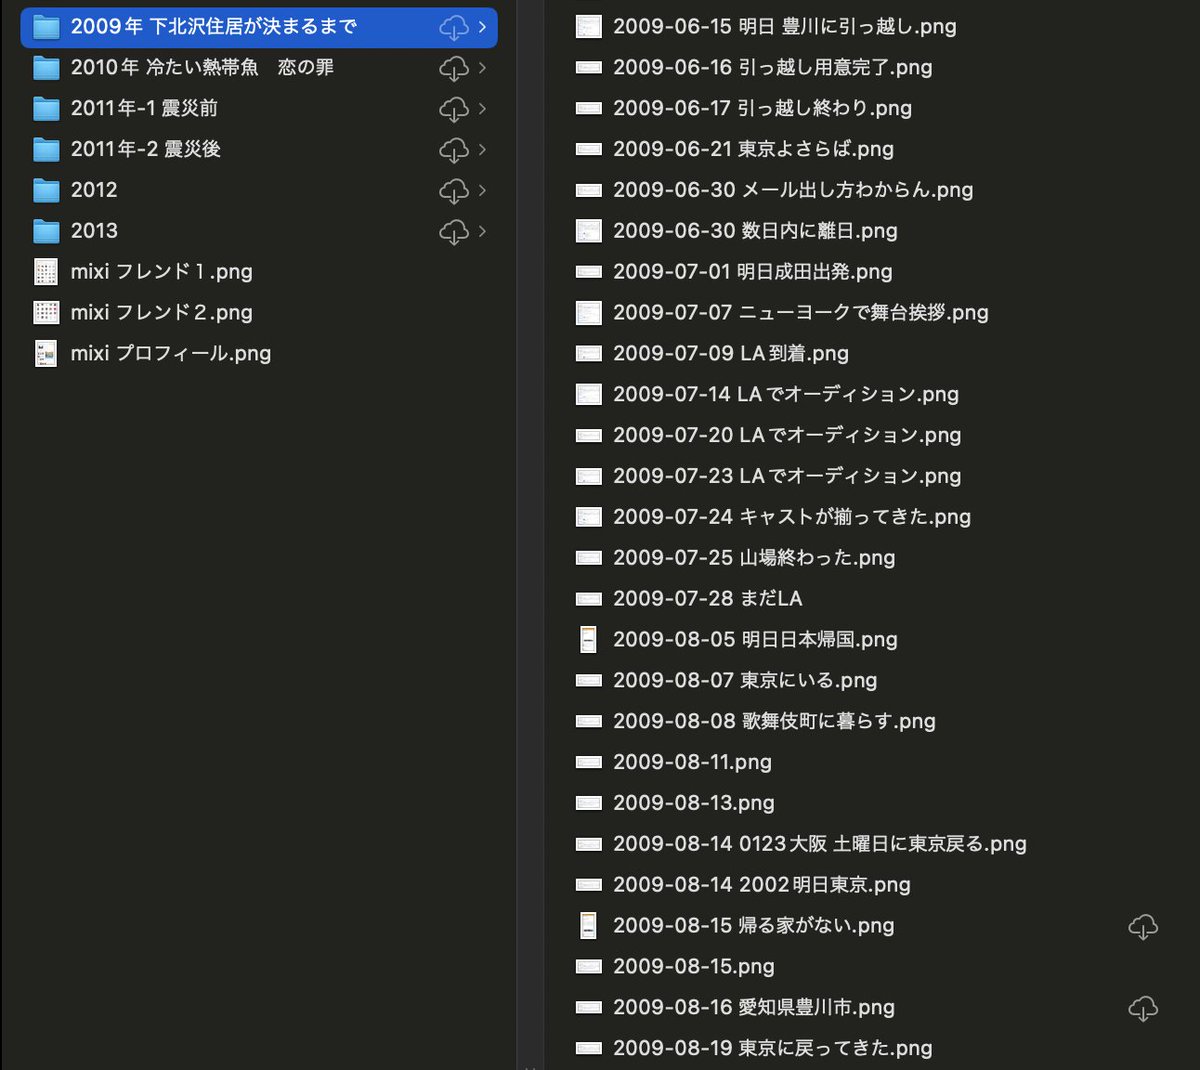Select file name 2009-08-13.png

694,803
